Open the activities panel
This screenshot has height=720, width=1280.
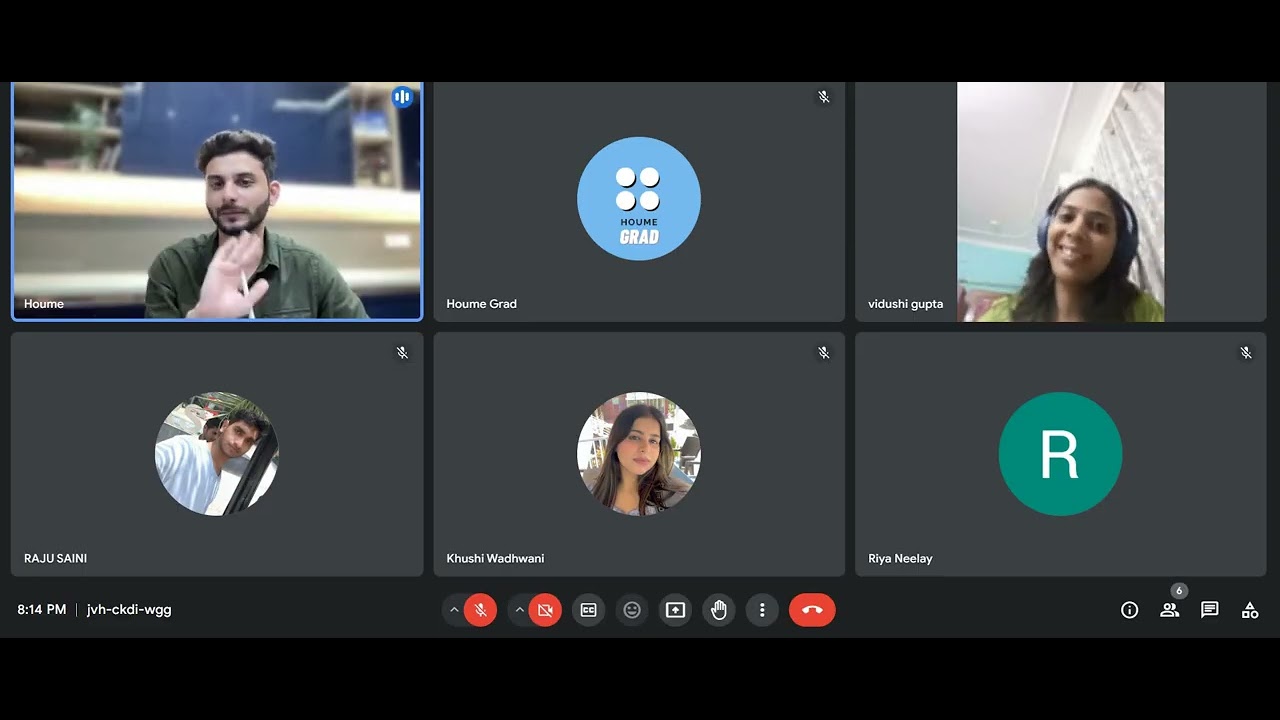pyautogui.click(x=1250, y=610)
